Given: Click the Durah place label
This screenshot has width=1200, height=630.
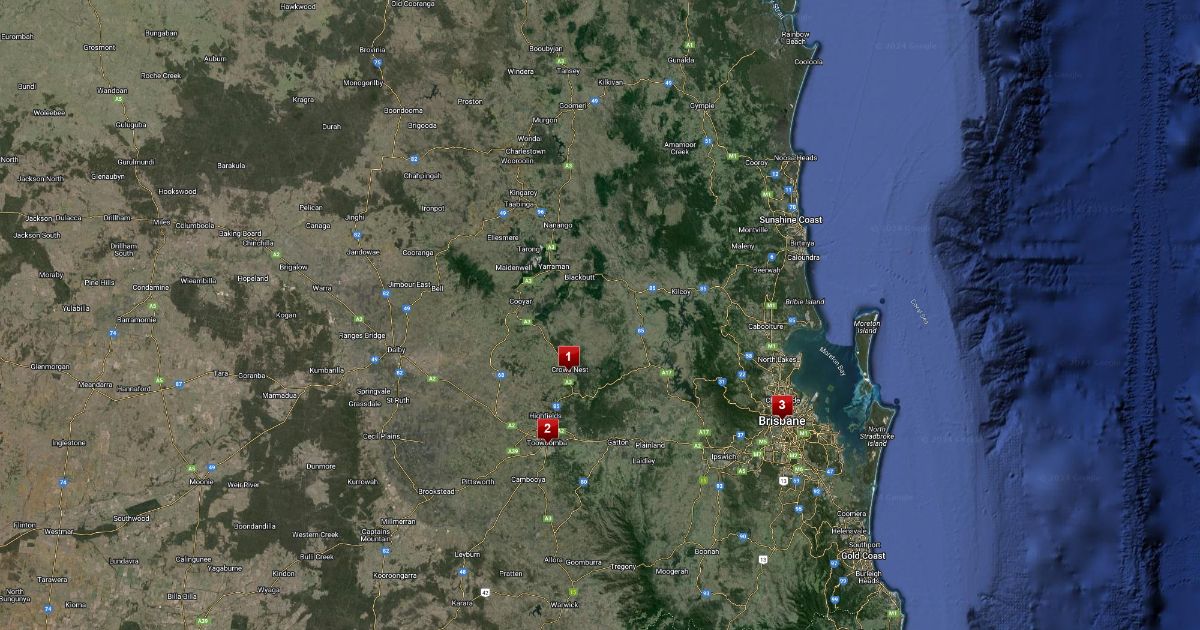Looking at the screenshot, I should click(x=331, y=126).
